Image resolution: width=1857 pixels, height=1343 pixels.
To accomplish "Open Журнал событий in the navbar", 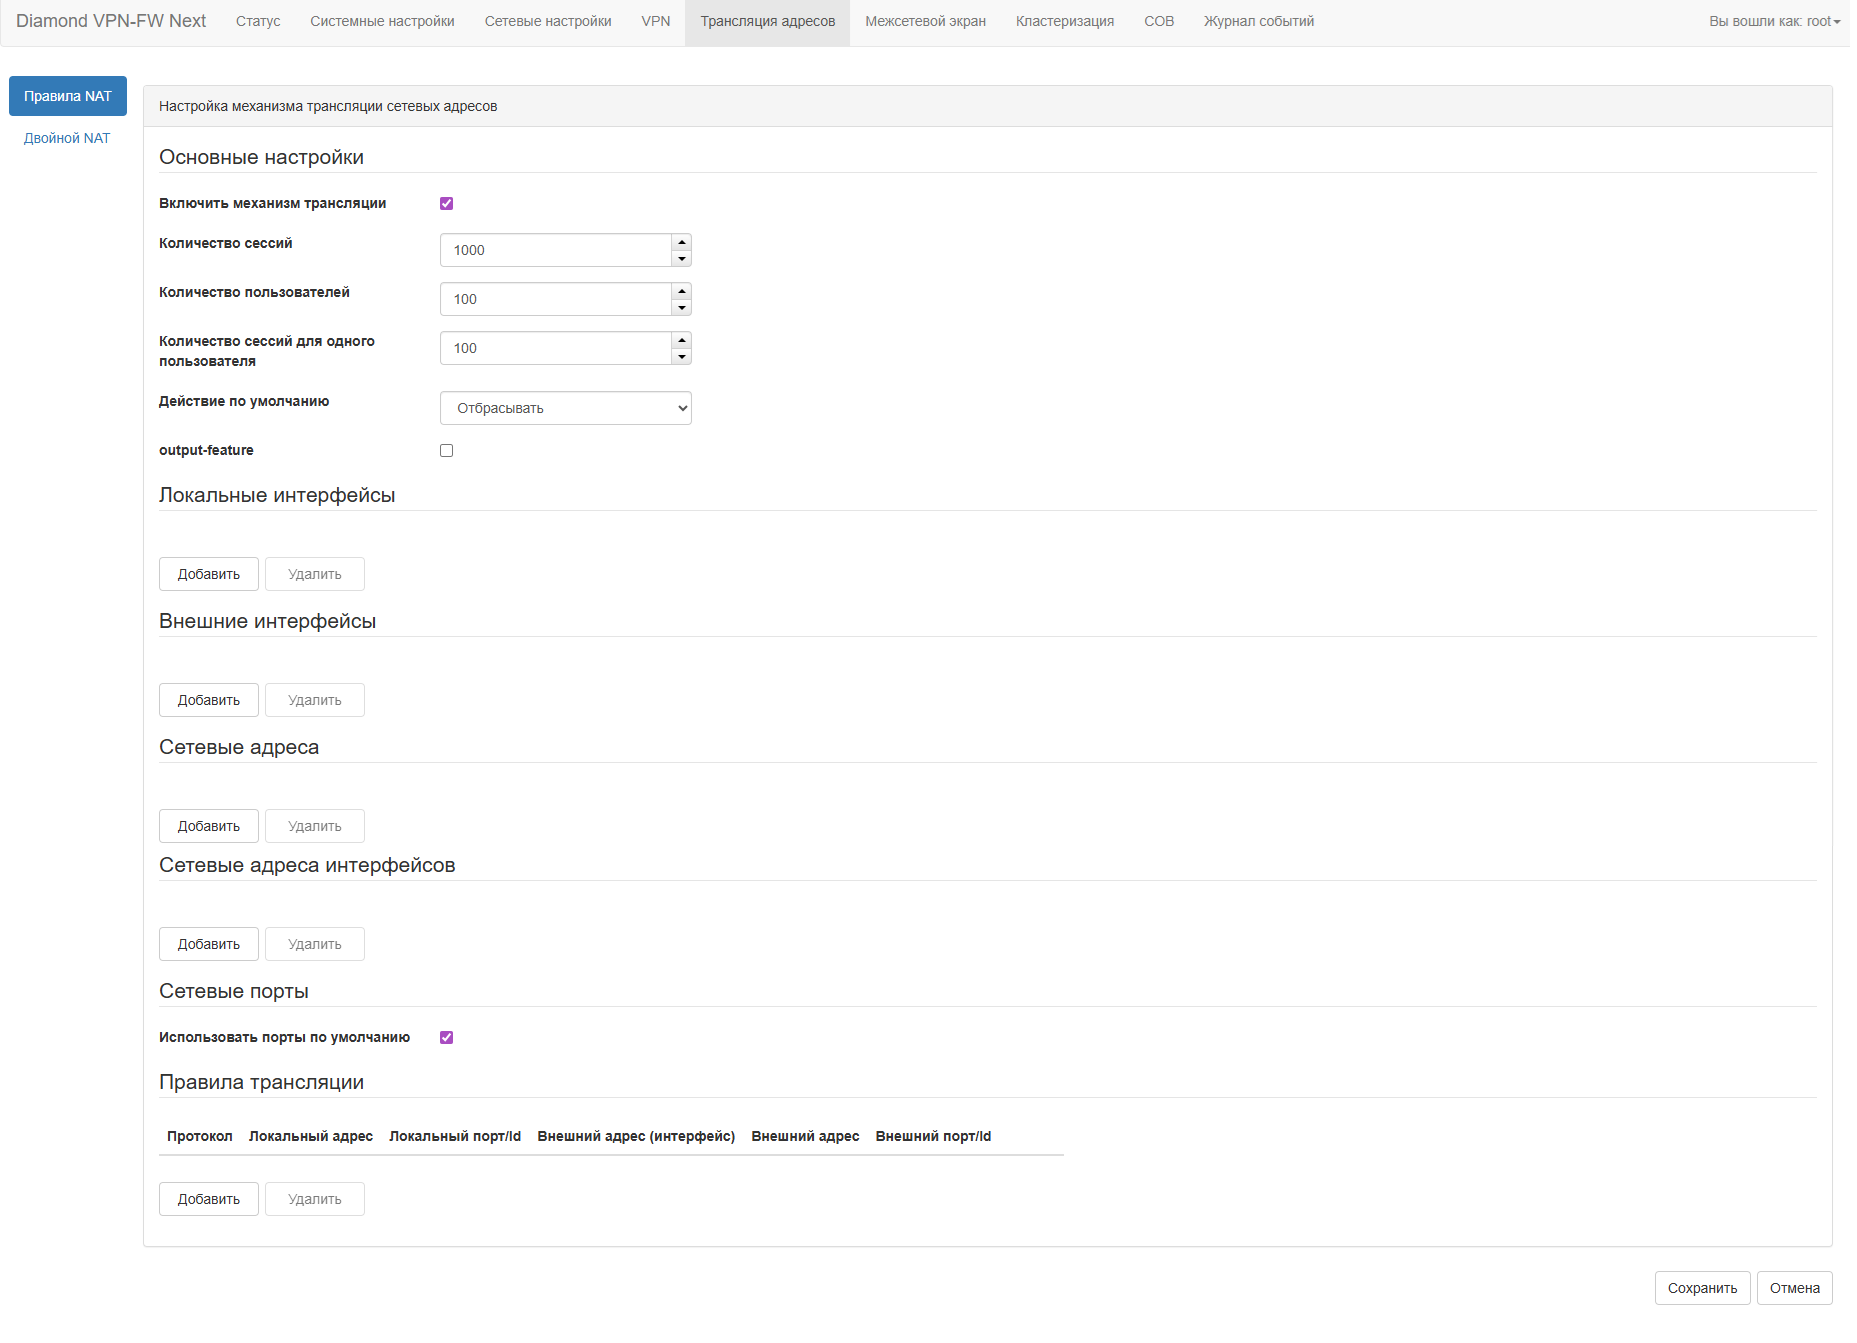I will point(1258,22).
